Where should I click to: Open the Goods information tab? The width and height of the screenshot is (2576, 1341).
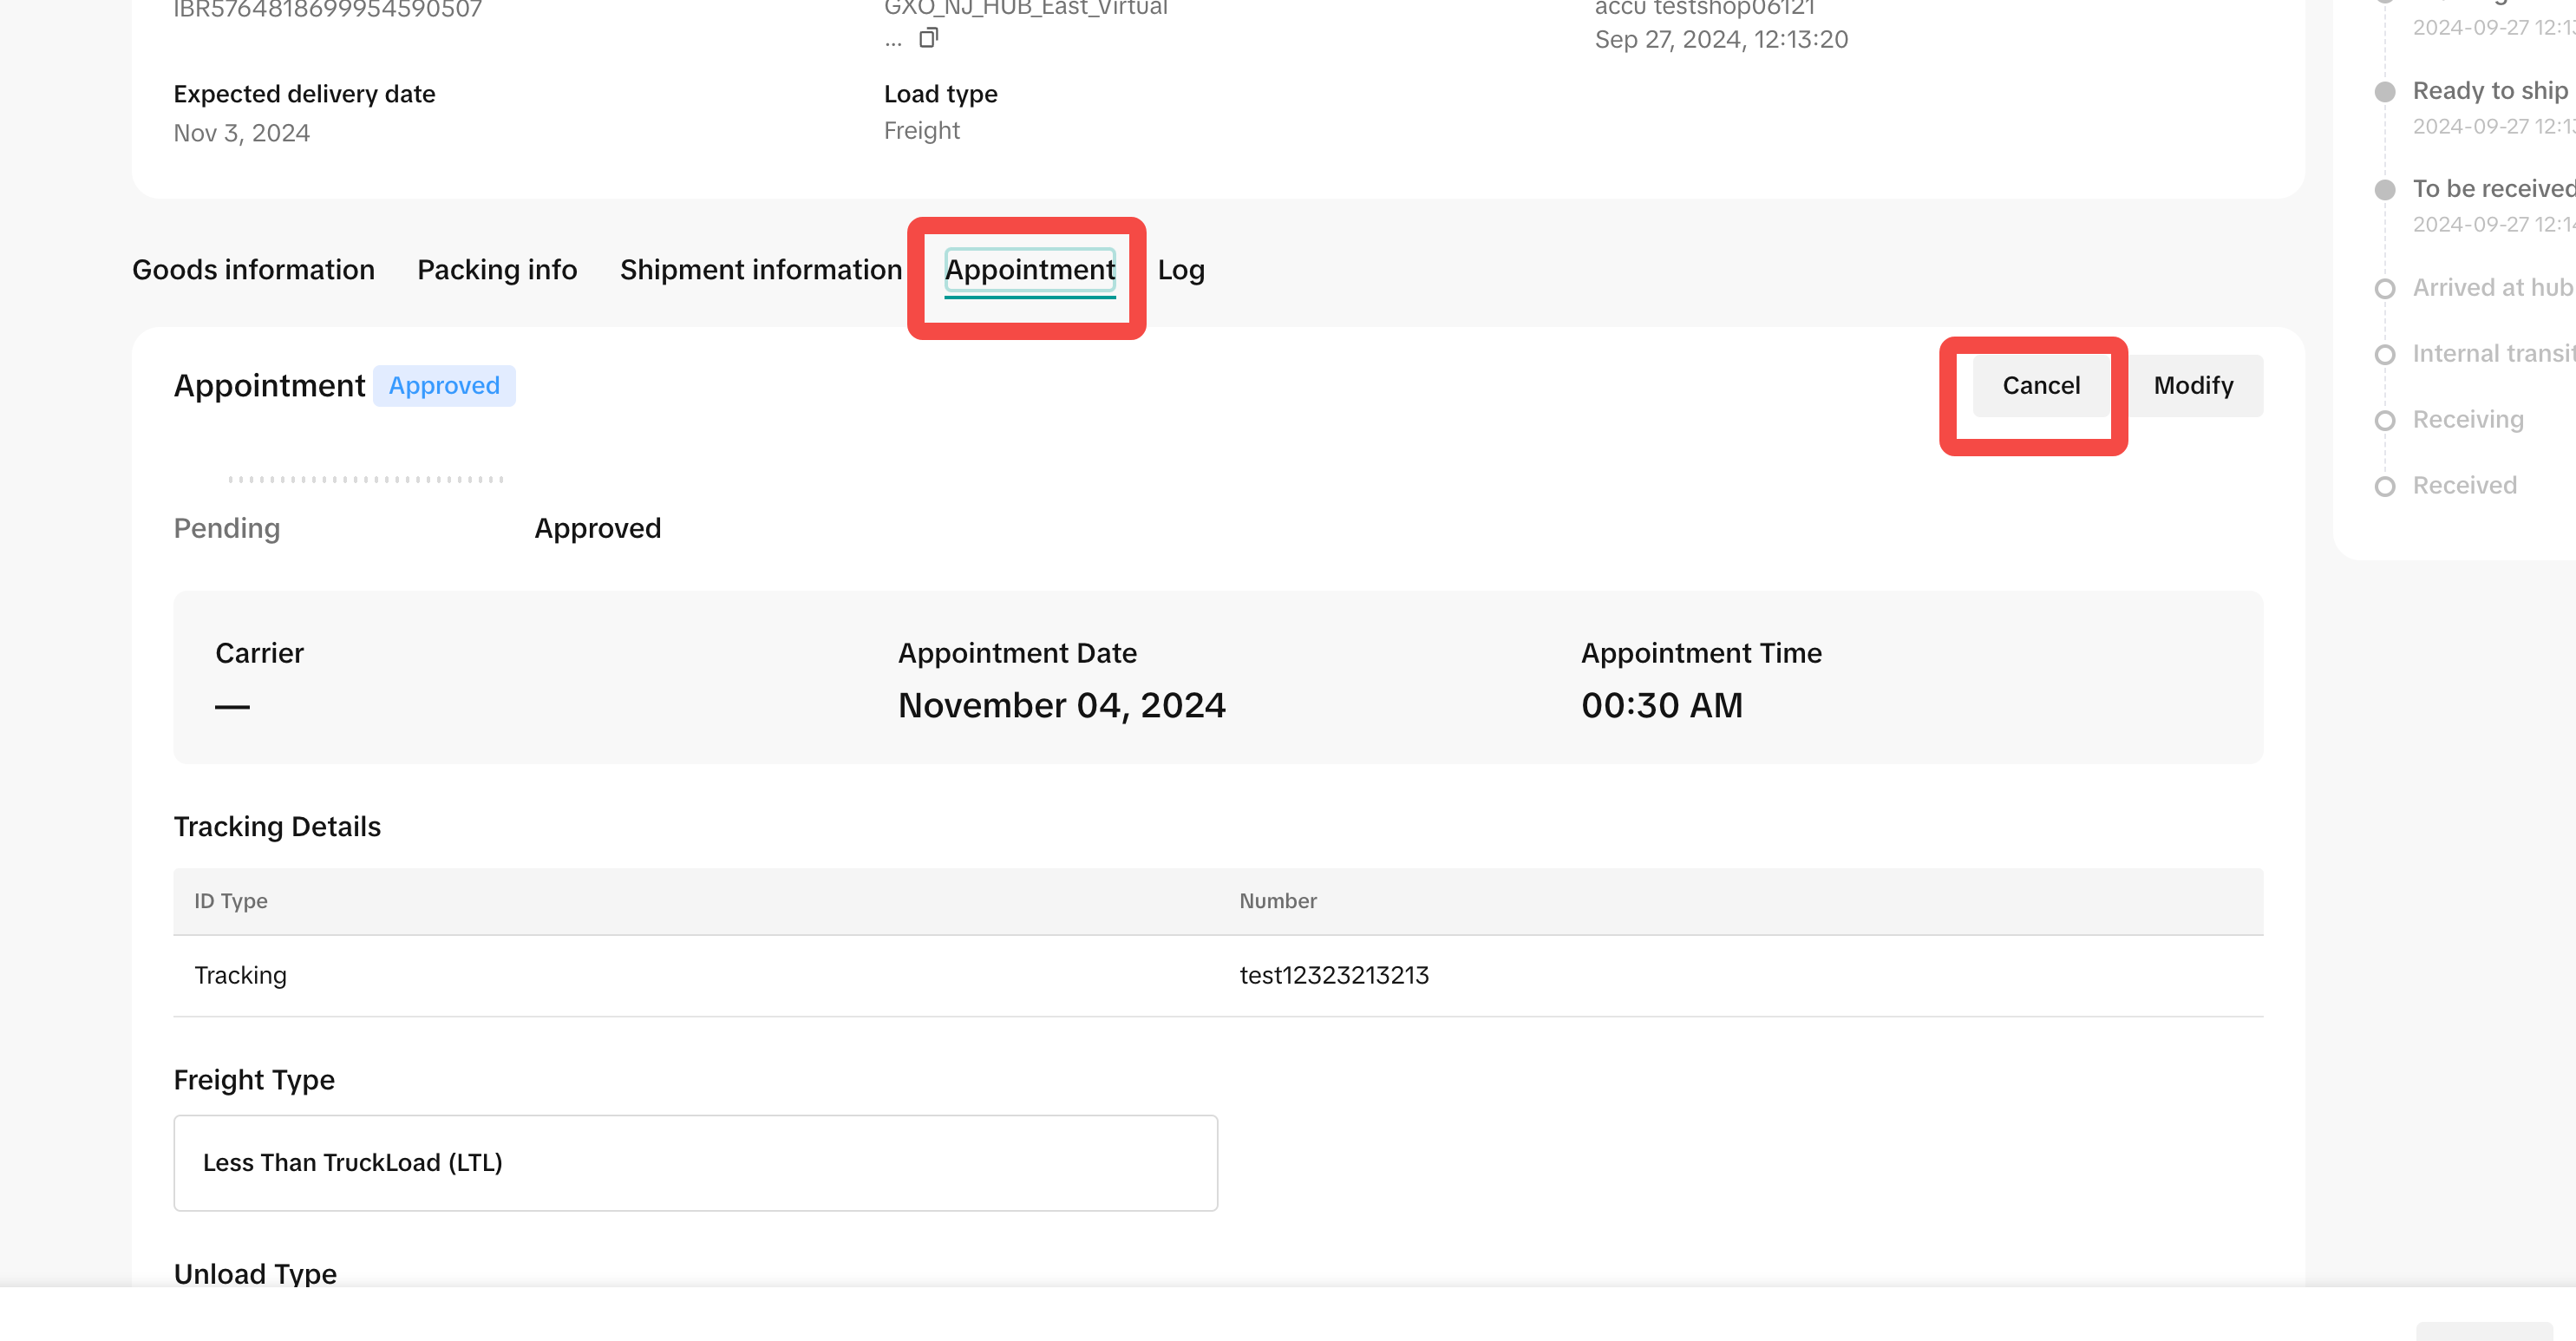(253, 270)
